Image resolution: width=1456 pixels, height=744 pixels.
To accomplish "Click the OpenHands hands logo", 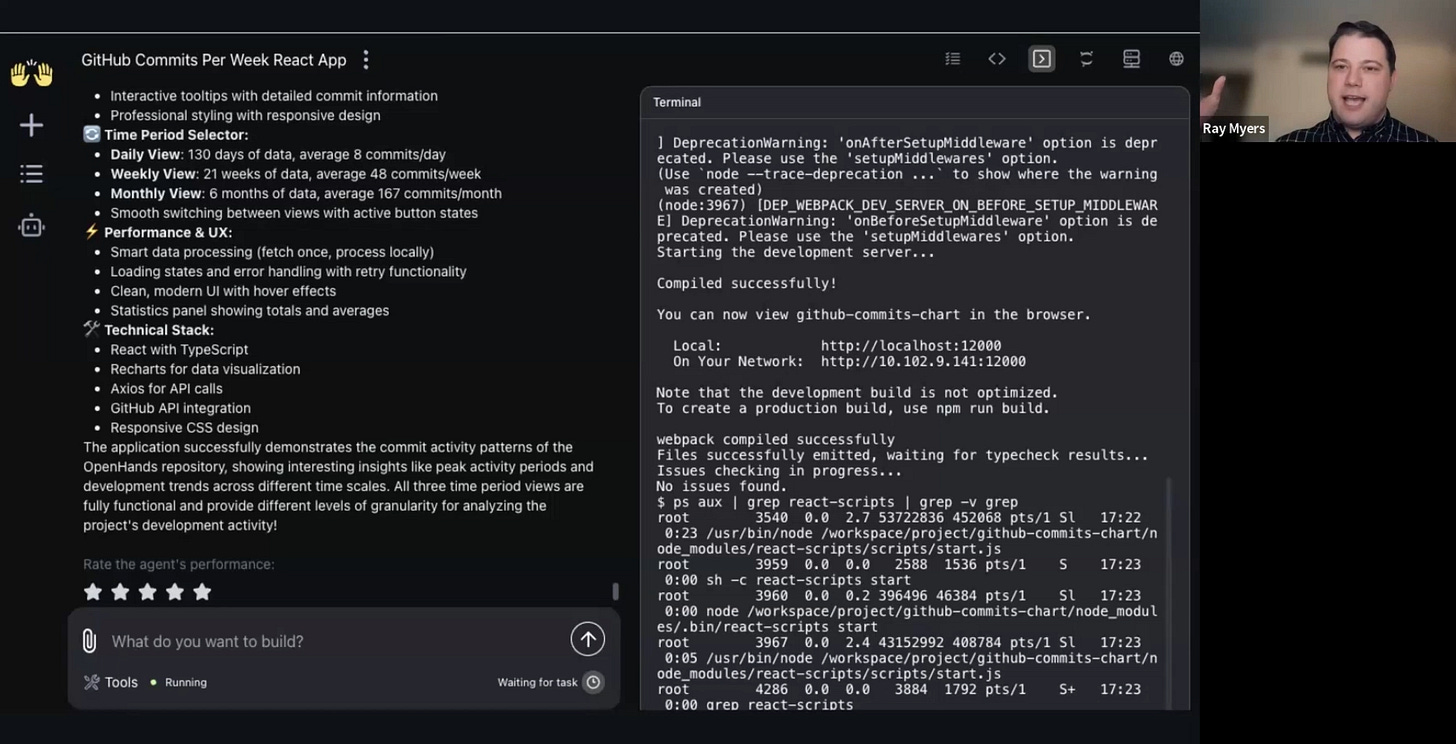I will click(x=31, y=73).
